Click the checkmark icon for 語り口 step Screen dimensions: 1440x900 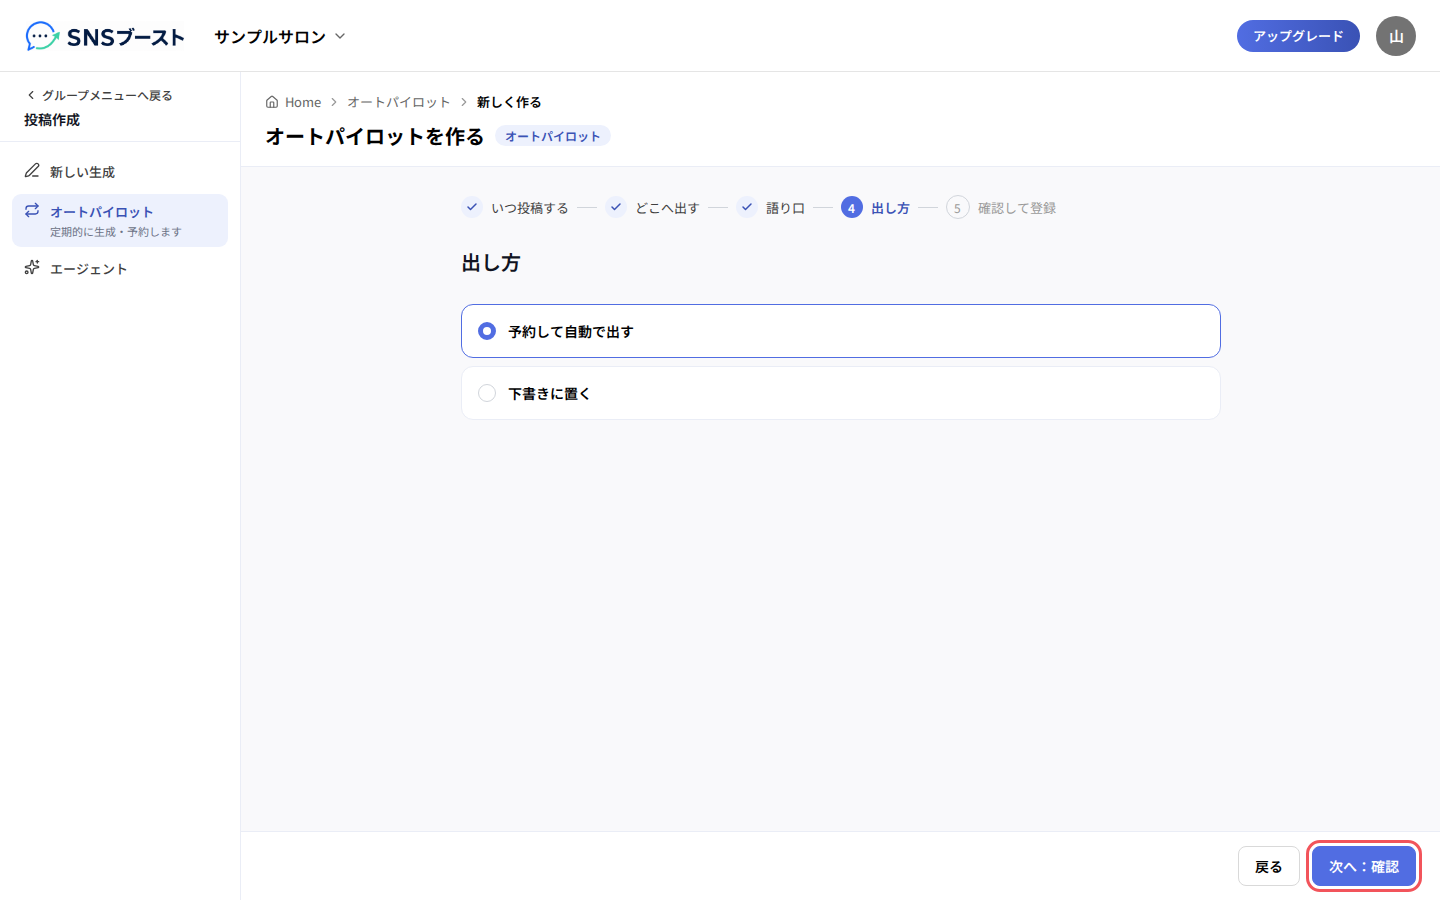tap(747, 207)
